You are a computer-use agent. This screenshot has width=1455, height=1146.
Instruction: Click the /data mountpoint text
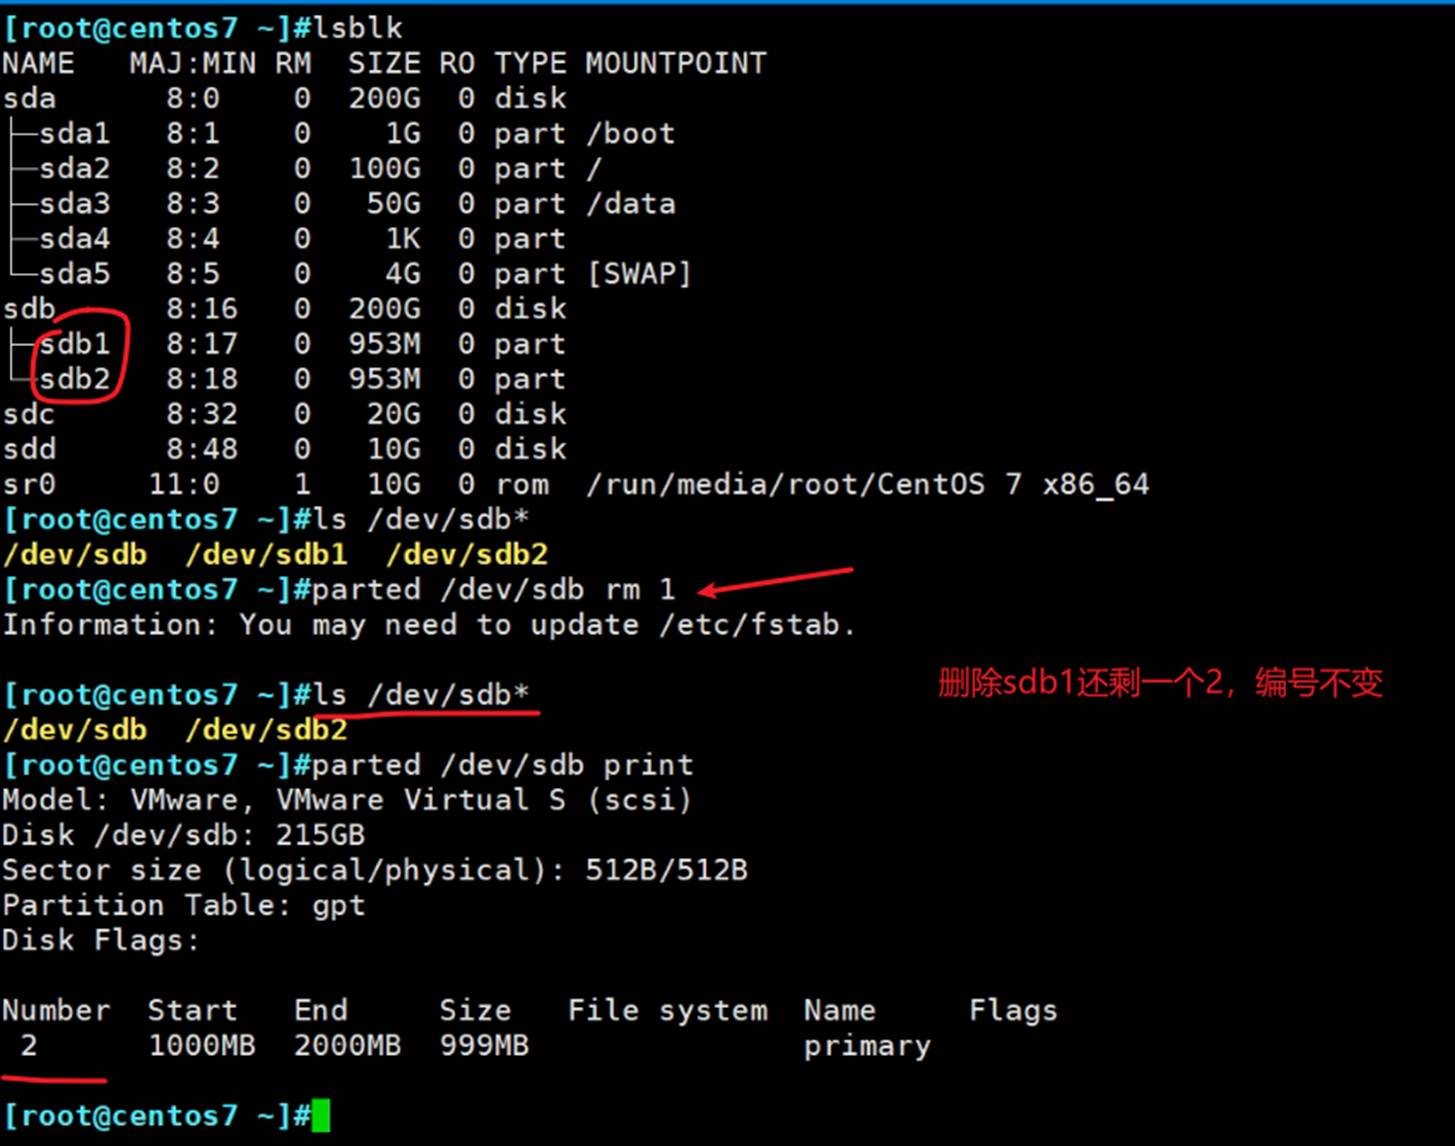click(x=630, y=204)
